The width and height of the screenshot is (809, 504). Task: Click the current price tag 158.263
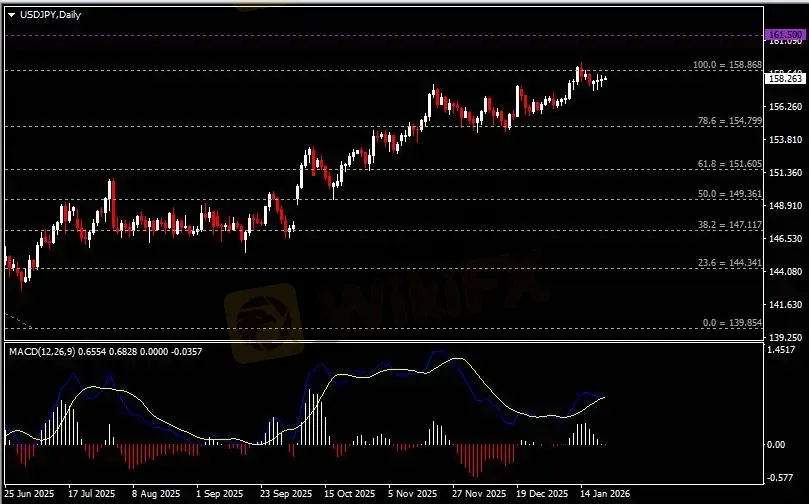click(783, 77)
